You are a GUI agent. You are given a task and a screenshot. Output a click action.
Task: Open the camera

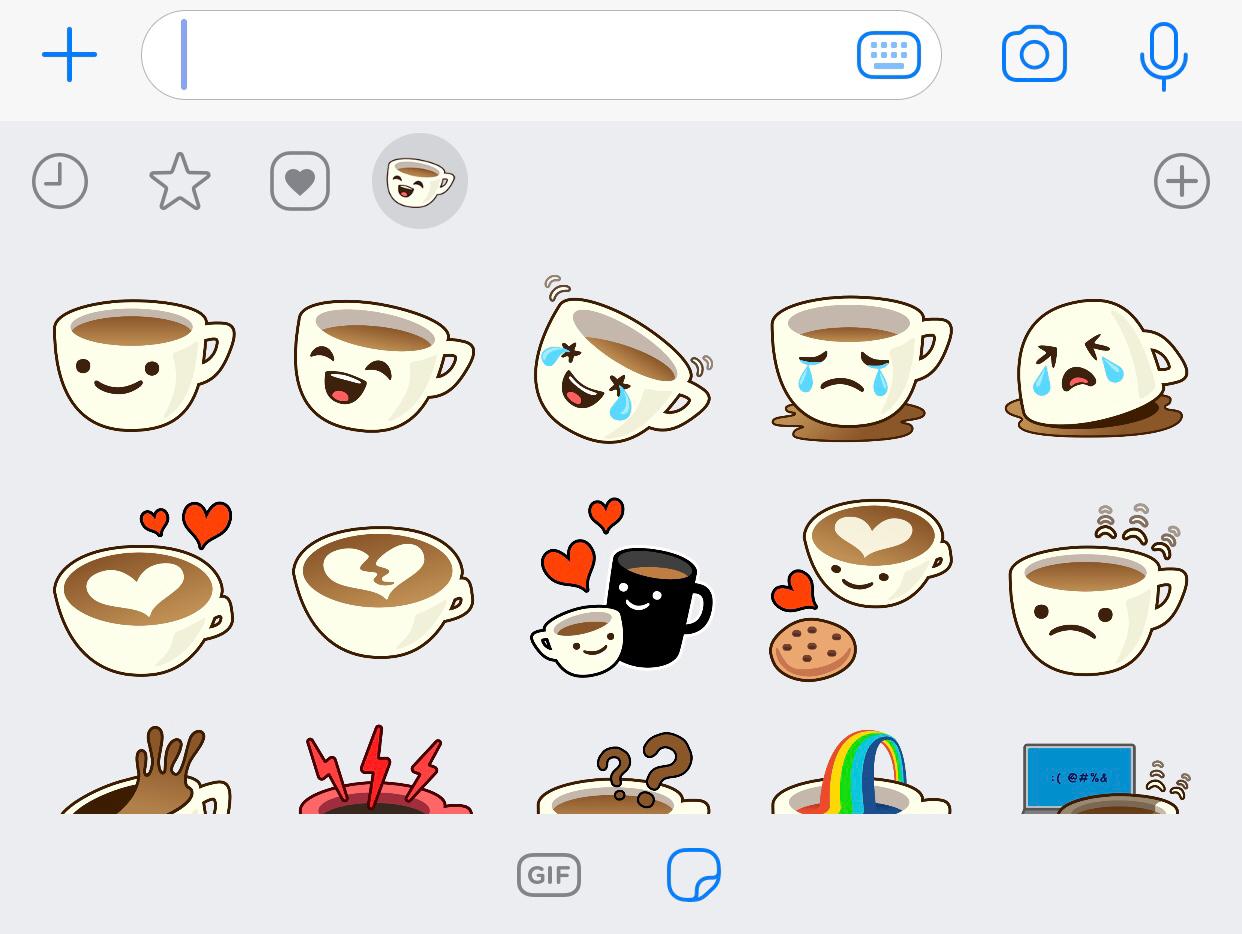coord(1034,55)
